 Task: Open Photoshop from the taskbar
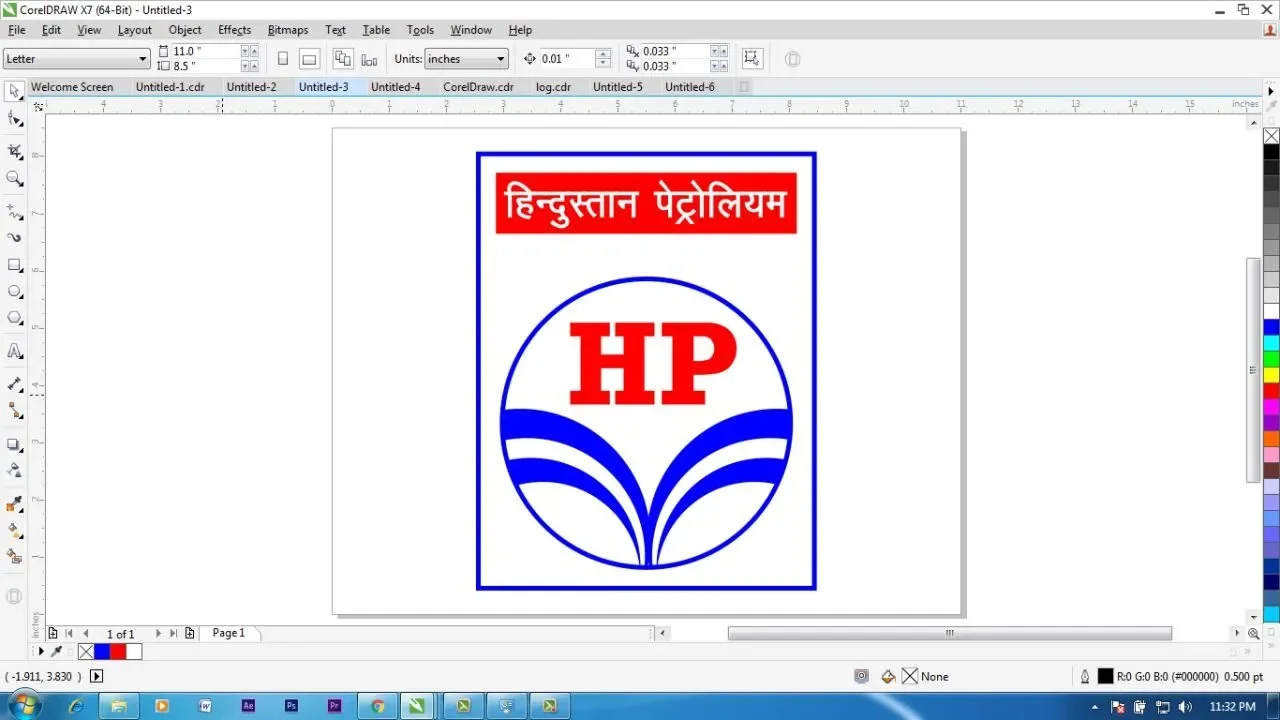coord(291,705)
